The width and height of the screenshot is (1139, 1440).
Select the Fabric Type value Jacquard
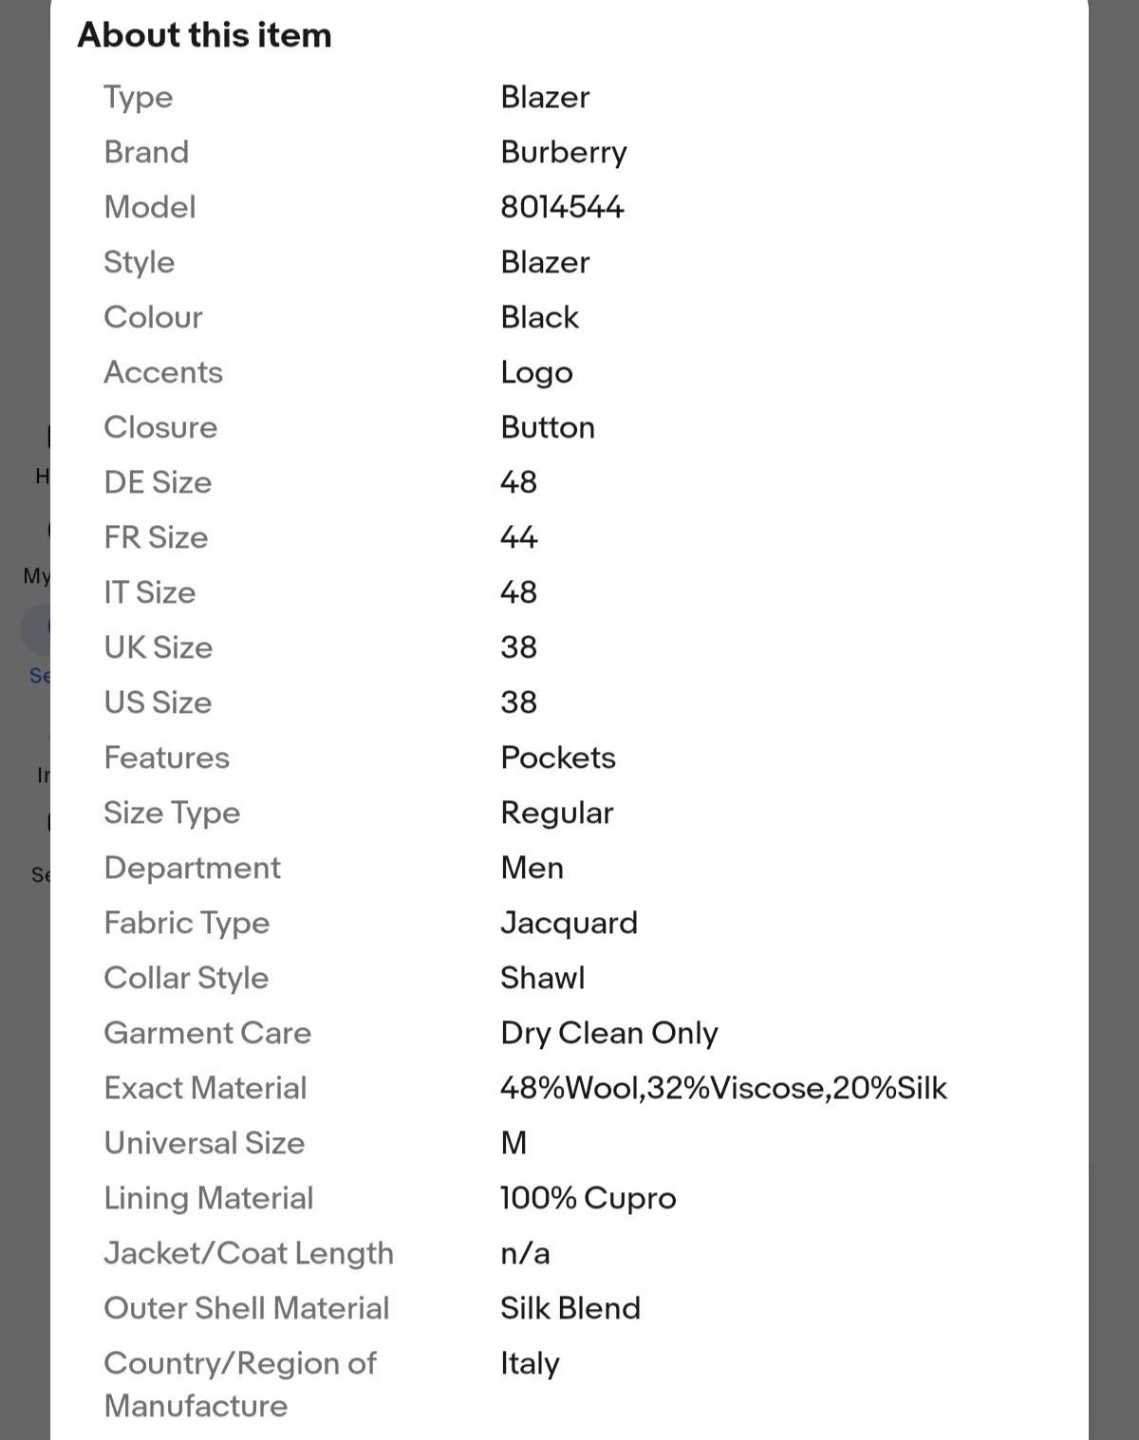click(x=568, y=922)
